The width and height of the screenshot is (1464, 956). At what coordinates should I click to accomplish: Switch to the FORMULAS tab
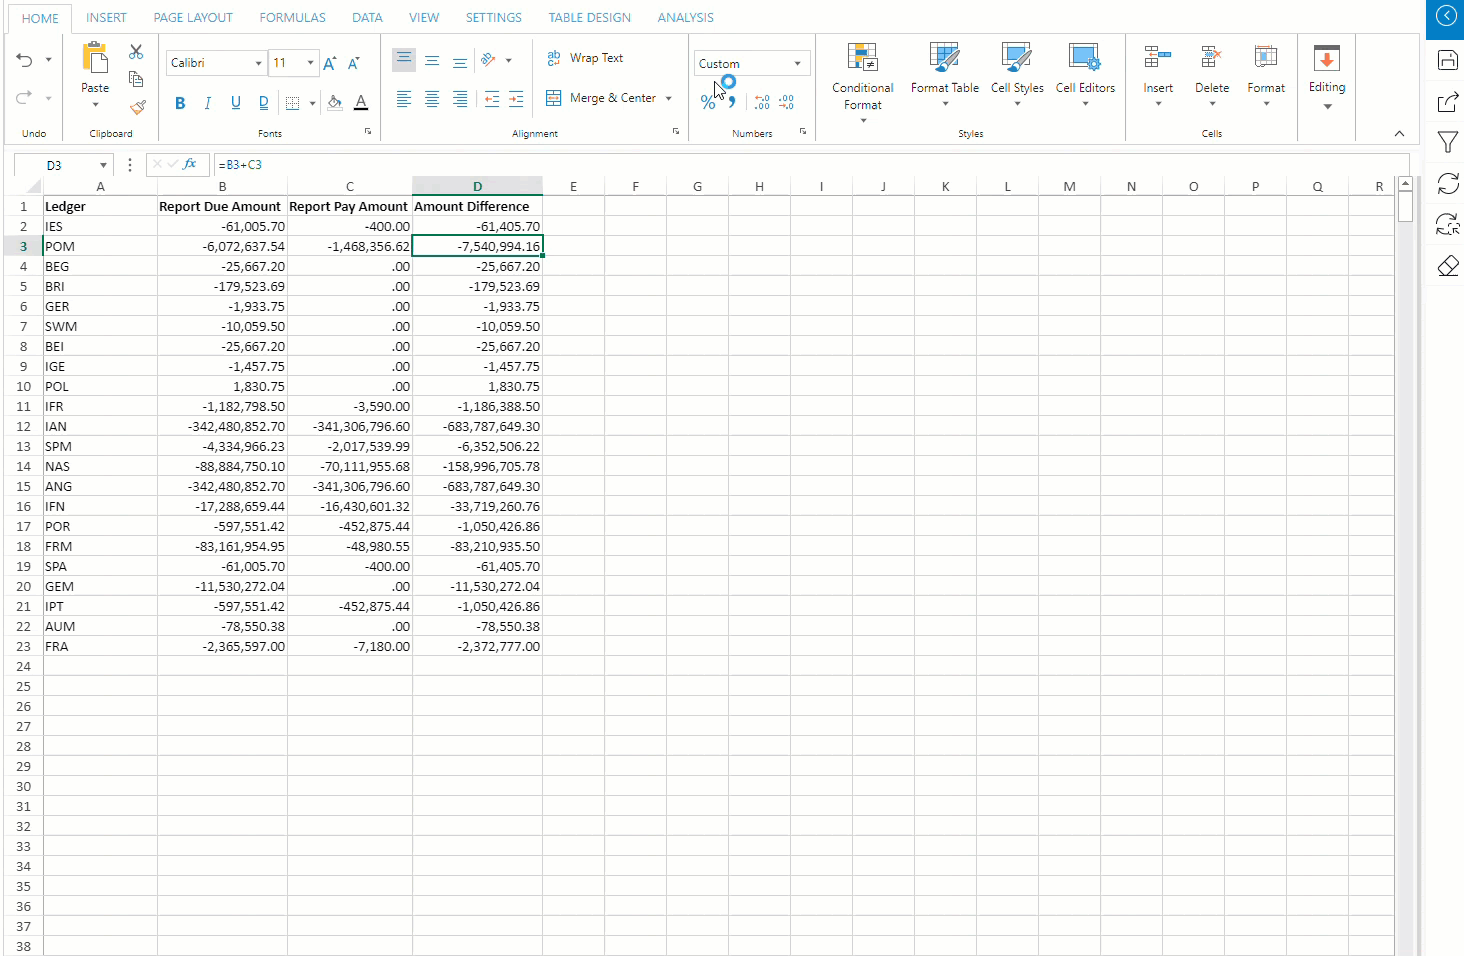coord(292,18)
